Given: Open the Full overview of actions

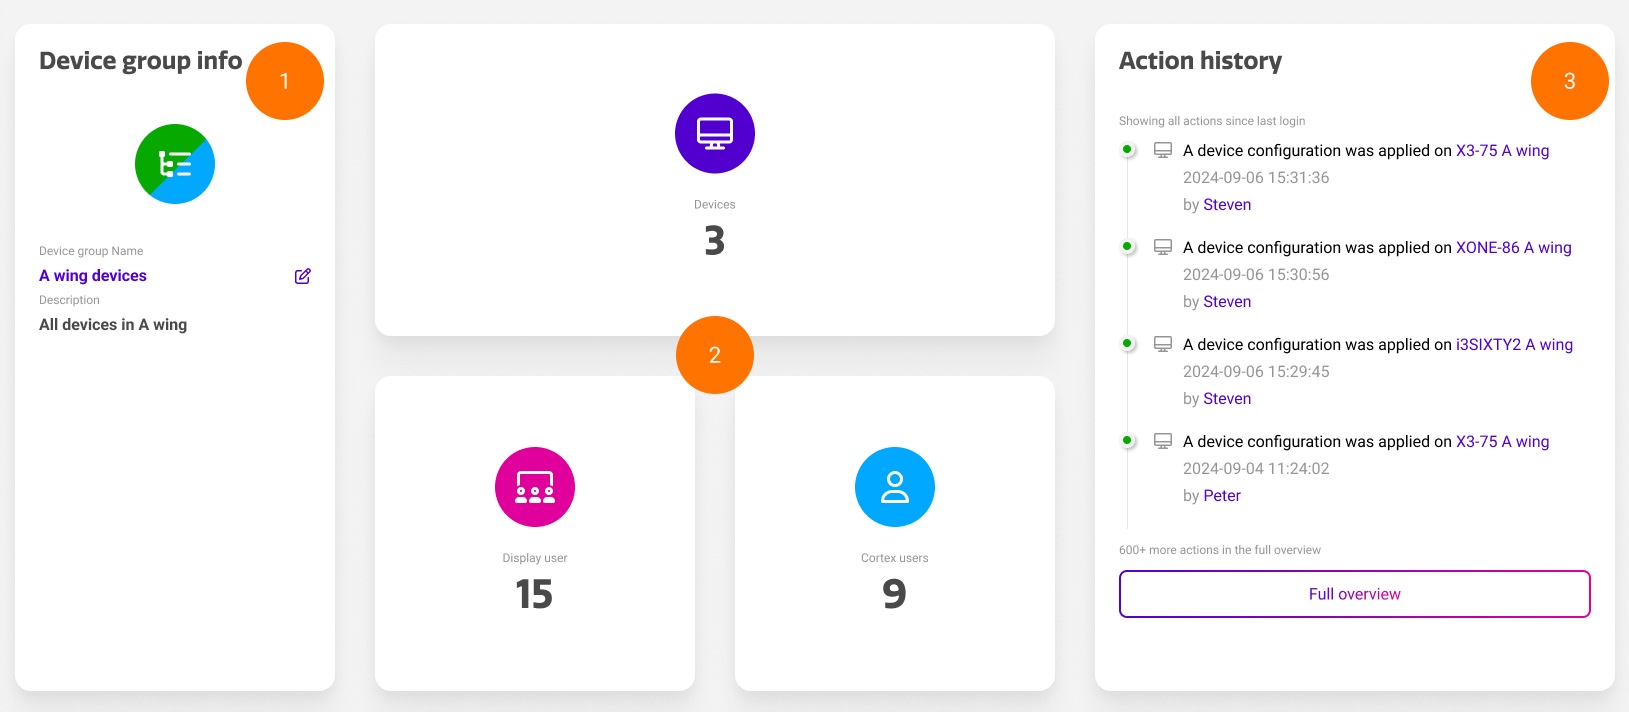Looking at the screenshot, I should point(1354,594).
